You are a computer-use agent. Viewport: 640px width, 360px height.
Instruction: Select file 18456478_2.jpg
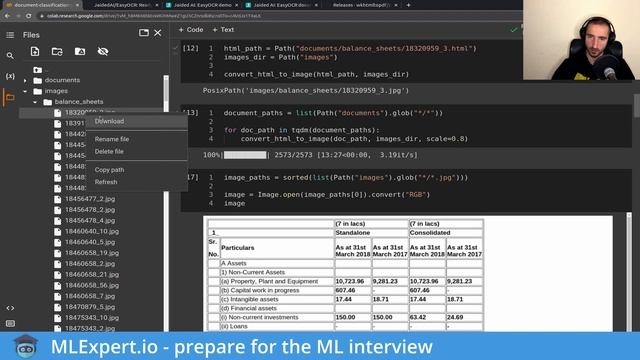[x=90, y=210]
